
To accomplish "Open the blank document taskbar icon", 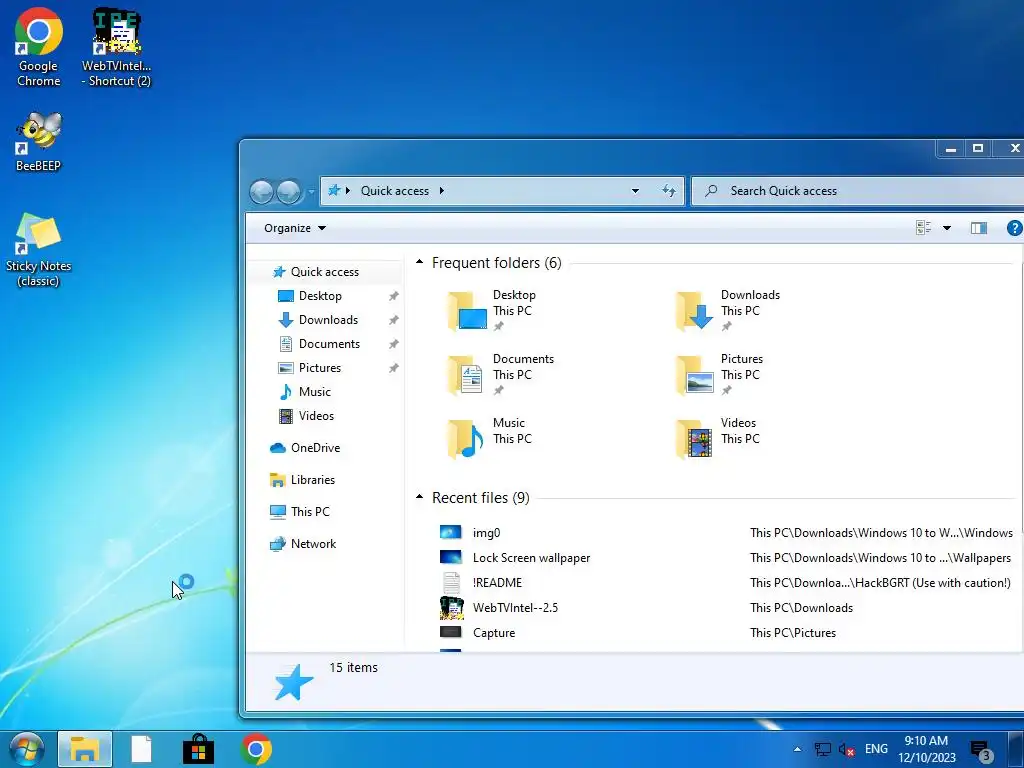I will (141, 749).
